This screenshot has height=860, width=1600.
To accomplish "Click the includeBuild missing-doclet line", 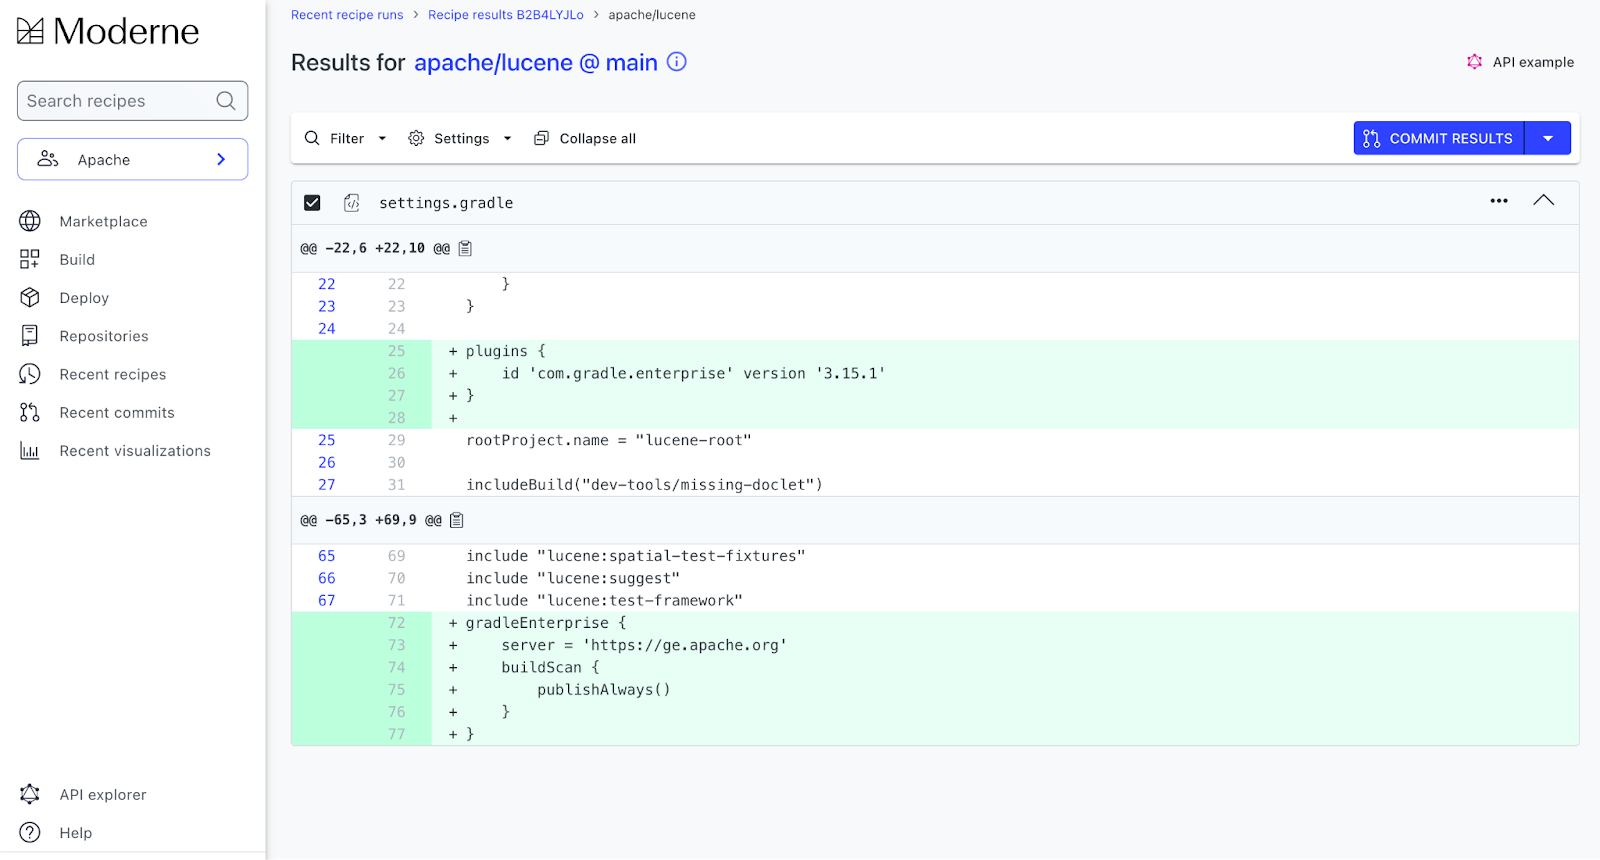I will coord(644,485).
